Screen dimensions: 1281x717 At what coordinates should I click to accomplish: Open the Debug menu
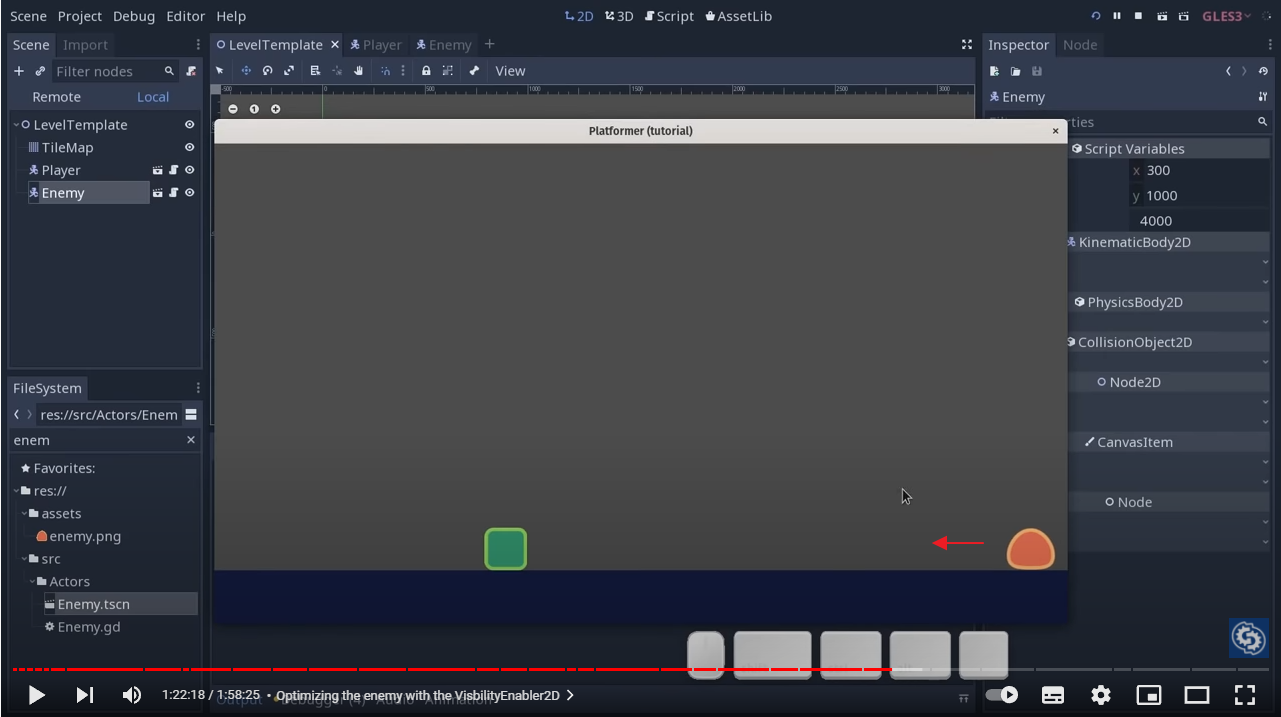(134, 16)
